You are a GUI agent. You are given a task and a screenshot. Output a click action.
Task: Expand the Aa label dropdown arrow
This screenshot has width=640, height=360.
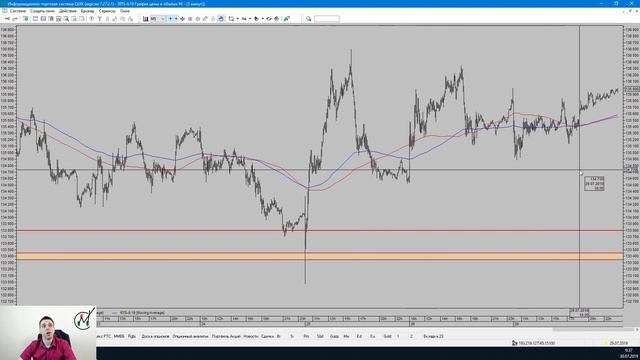click(x=250, y=19)
